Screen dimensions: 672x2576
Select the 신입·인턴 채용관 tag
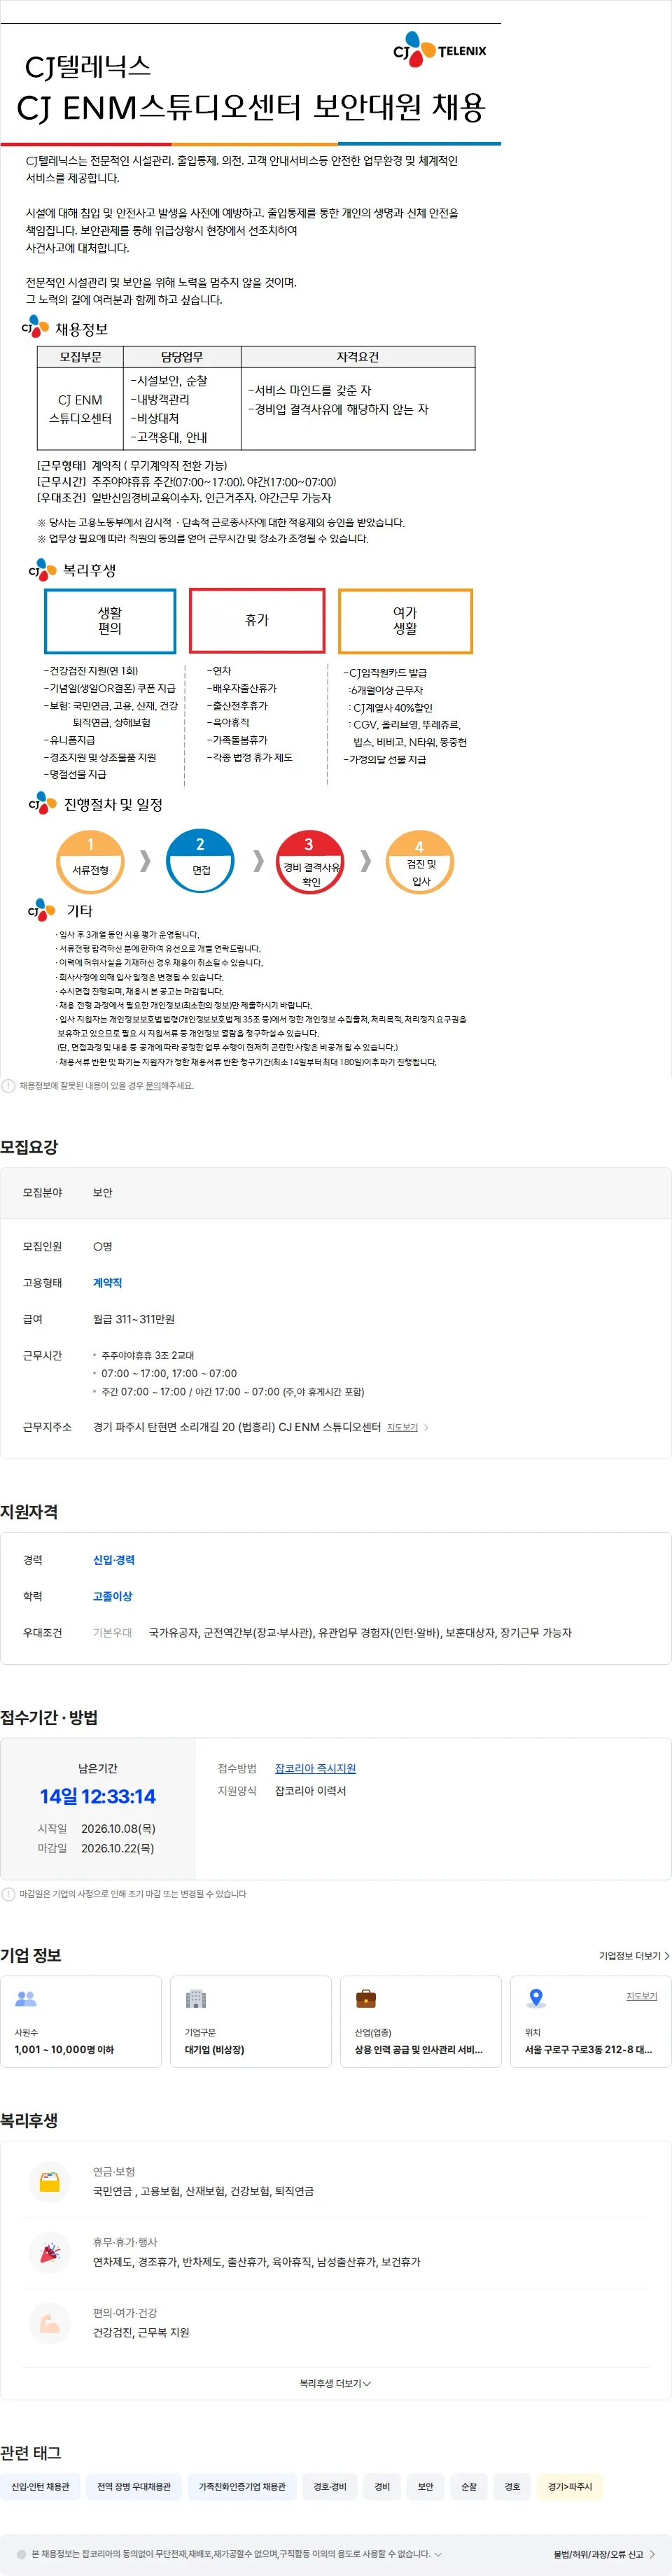tap(41, 2486)
